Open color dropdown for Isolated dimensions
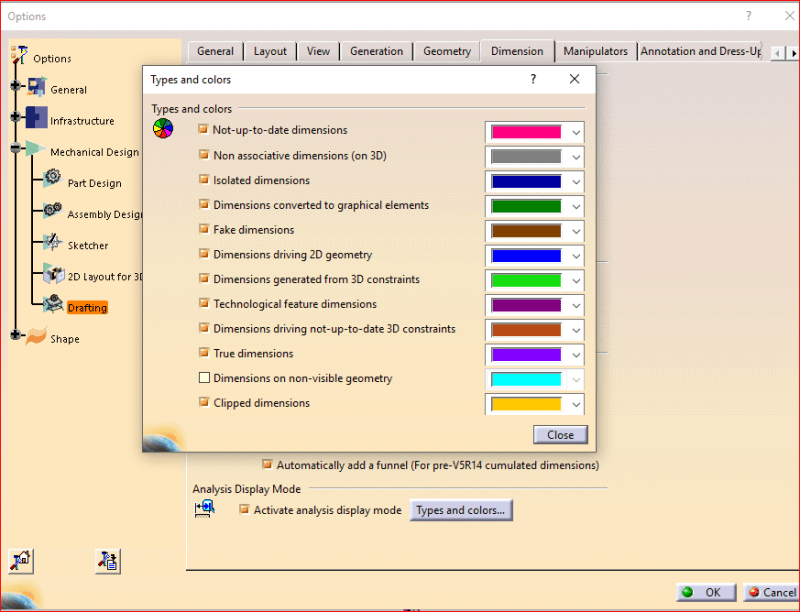800x612 pixels. pyautogui.click(x=575, y=181)
